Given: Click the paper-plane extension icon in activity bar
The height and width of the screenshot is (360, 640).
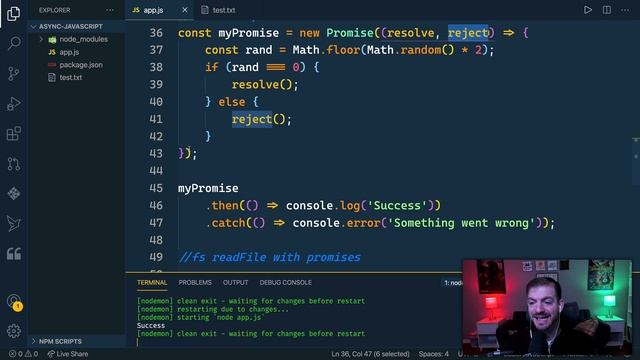Looking at the screenshot, I should click(13, 224).
